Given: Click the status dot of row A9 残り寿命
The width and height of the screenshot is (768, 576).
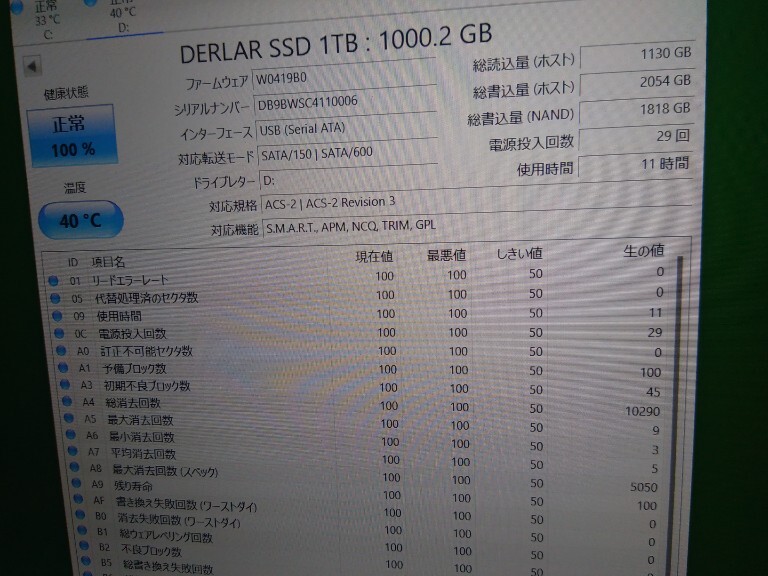Looking at the screenshot, I should pos(77,483).
